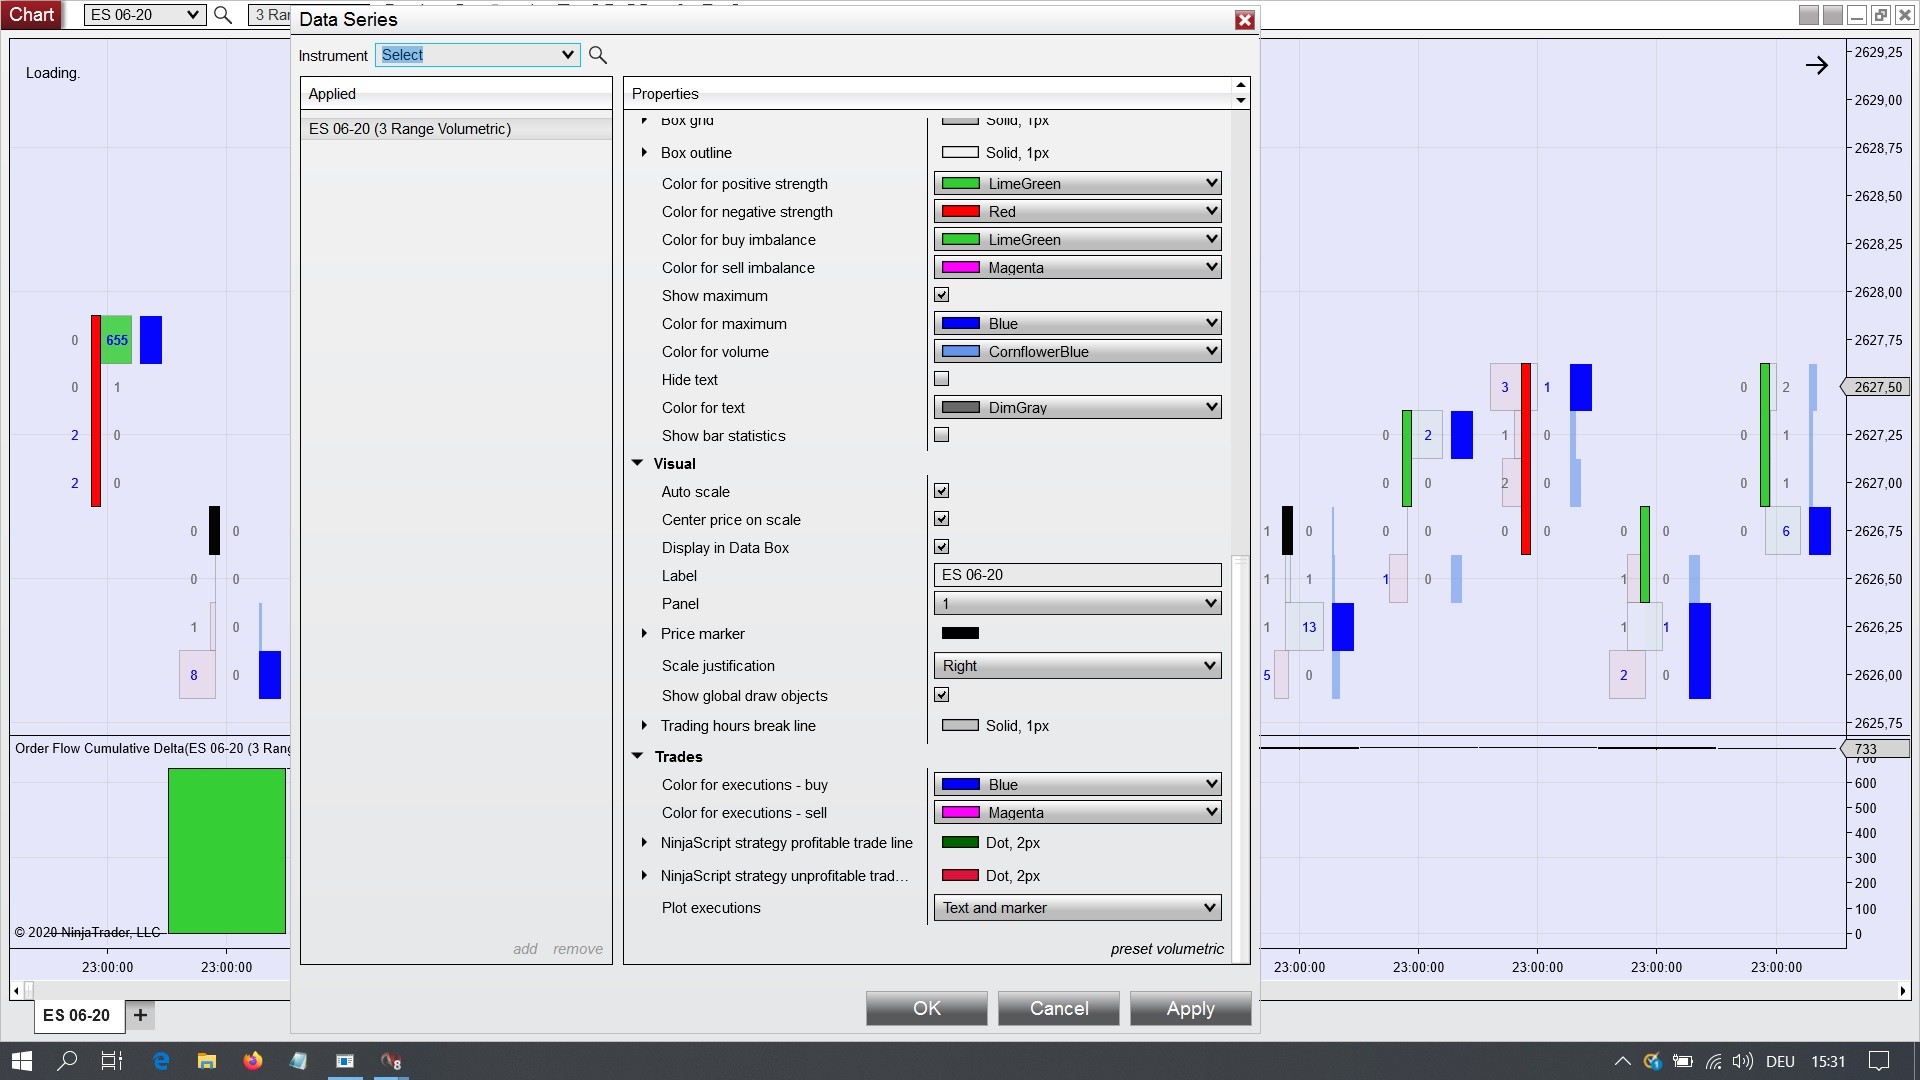Screen dimensions: 1920x1080
Task: Enable Show bar statistics checkbox
Action: click(941, 435)
